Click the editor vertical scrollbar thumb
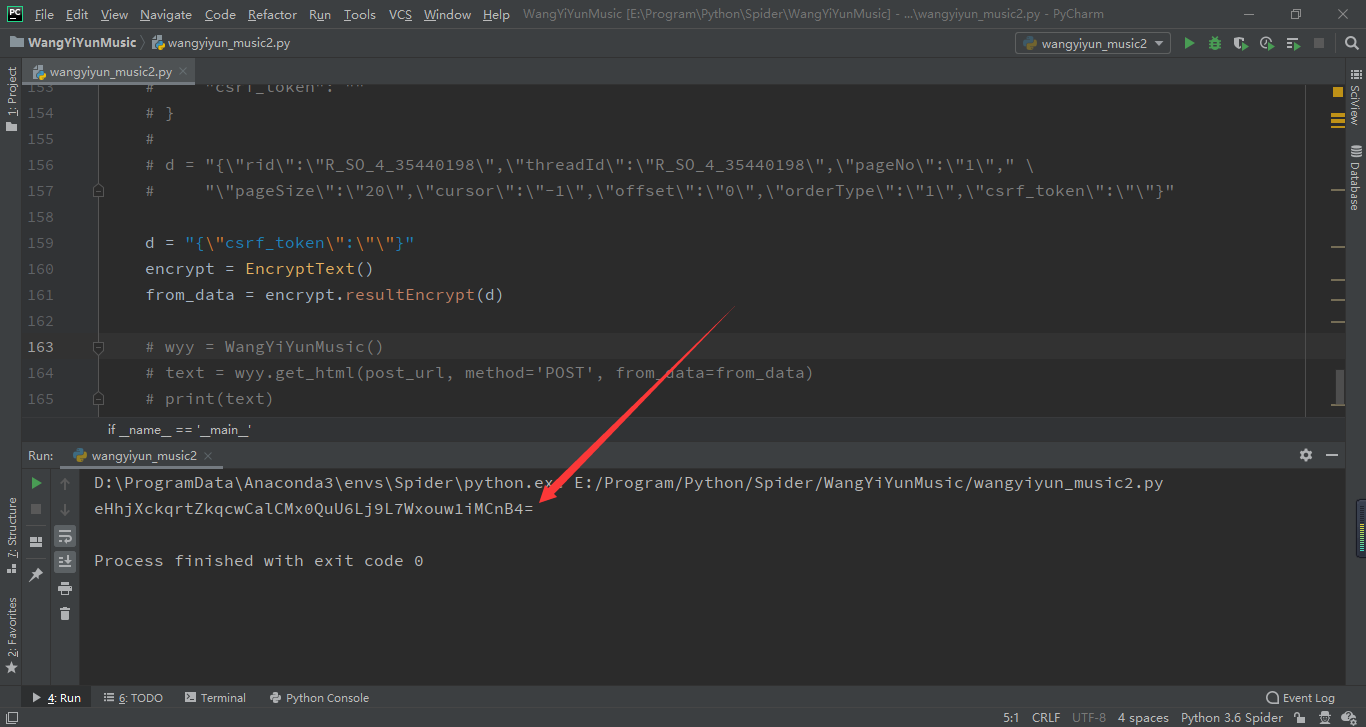This screenshot has width=1366, height=727. (x=1339, y=388)
